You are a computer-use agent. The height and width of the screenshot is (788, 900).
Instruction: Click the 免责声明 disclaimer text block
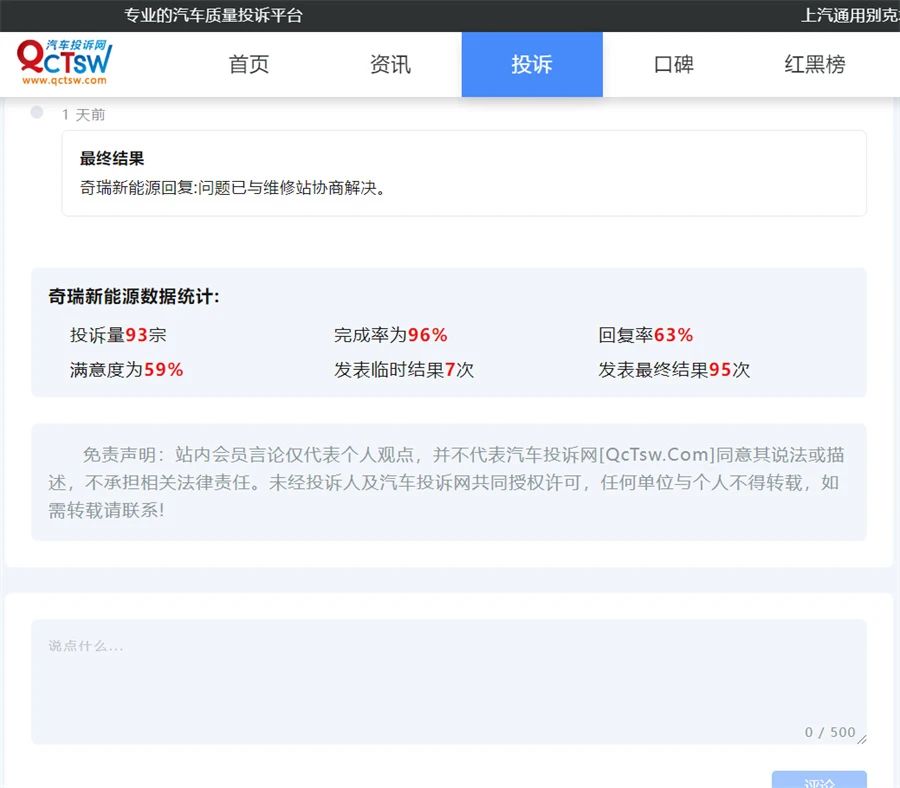448,482
